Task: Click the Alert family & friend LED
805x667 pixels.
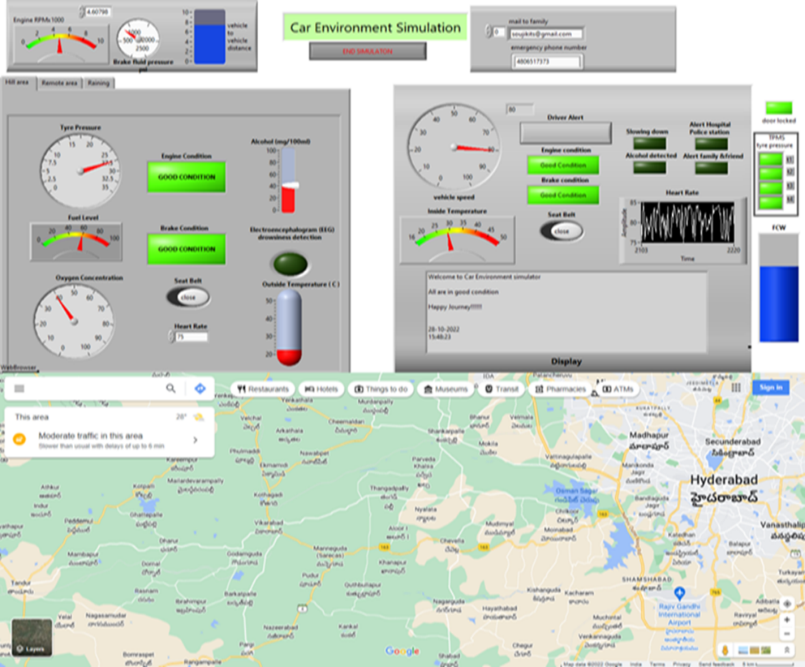Action: pyautogui.click(x=711, y=167)
